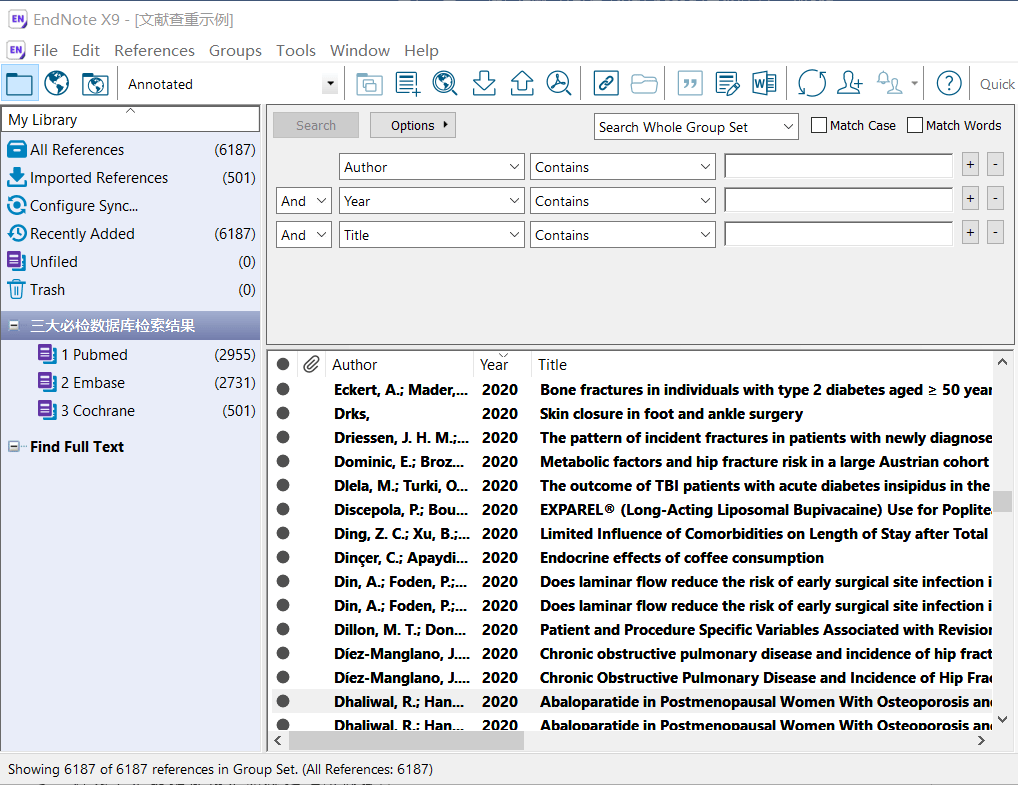Open the References menu
The width and height of the screenshot is (1018, 785).
(154, 50)
